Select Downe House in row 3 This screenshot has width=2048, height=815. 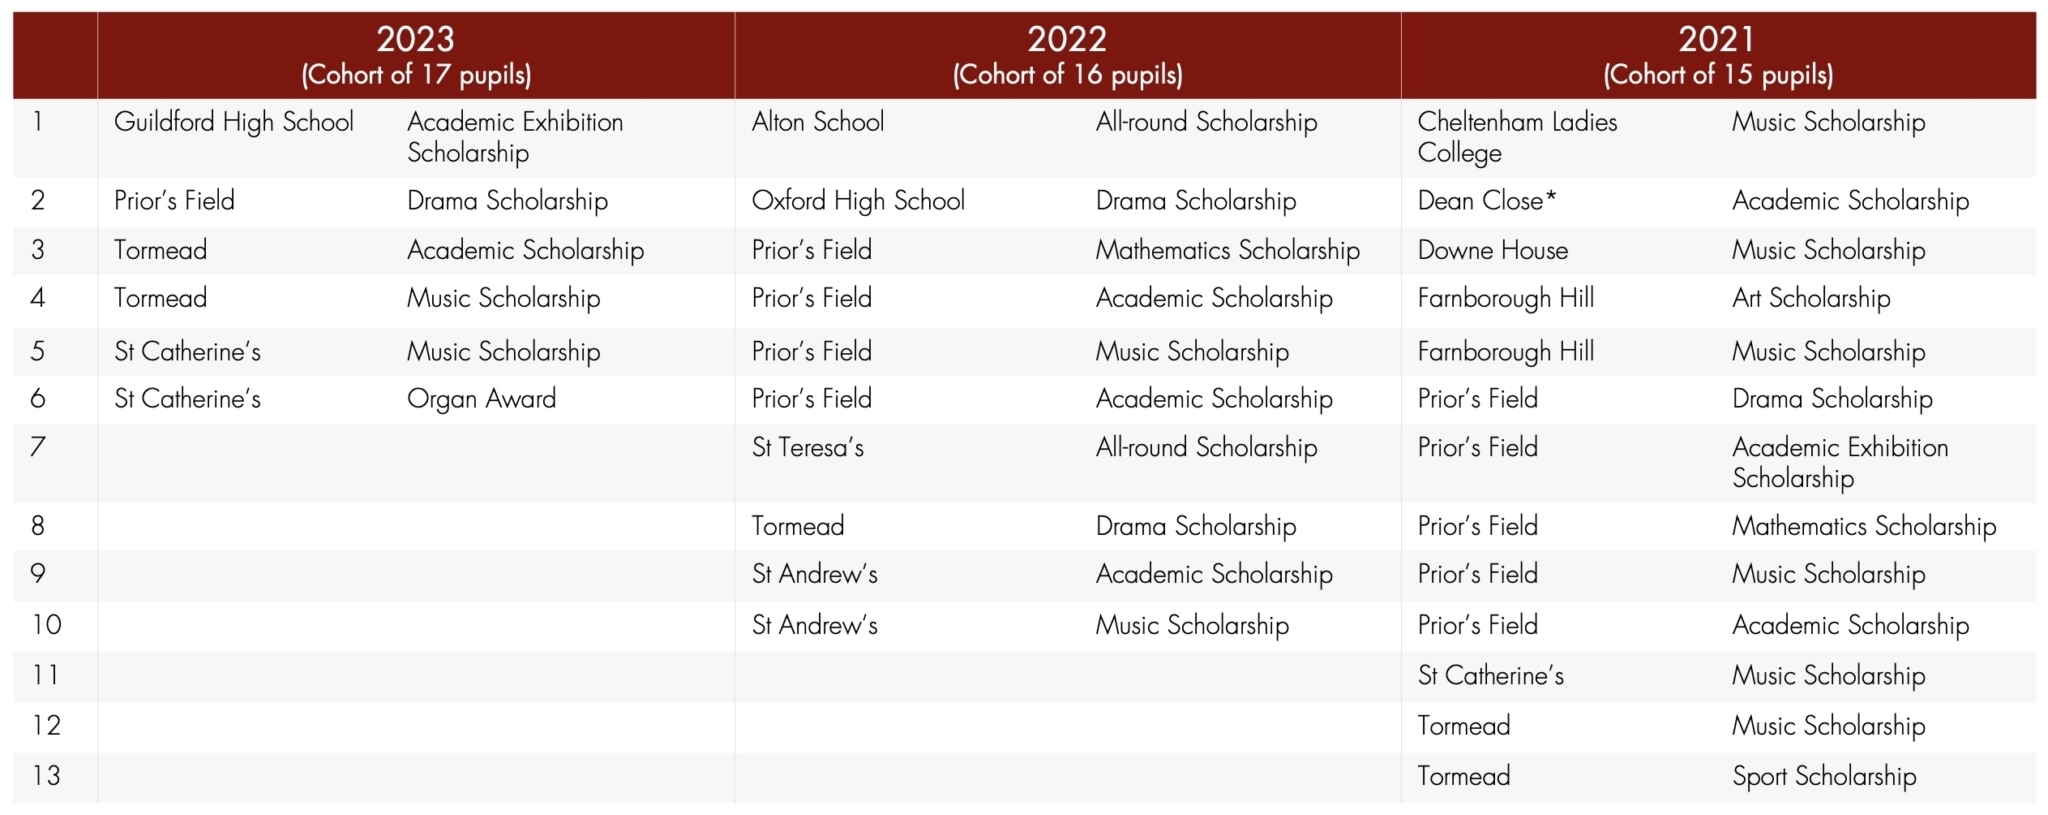pyautogui.click(x=1493, y=250)
